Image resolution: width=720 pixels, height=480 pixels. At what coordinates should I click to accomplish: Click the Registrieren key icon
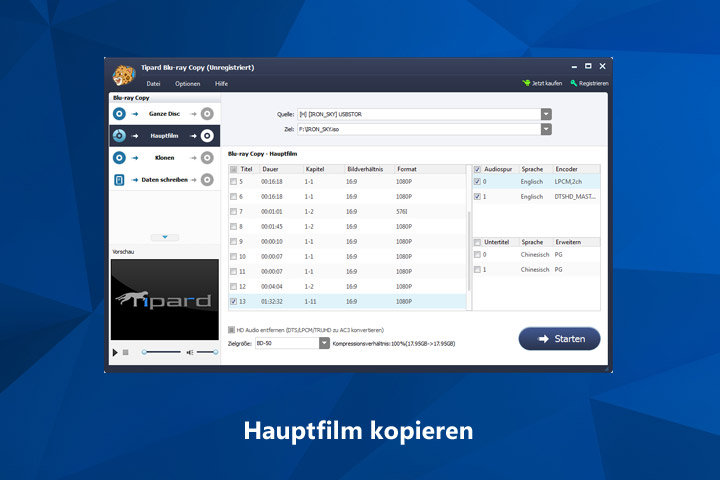pyautogui.click(x=574, y=83)
